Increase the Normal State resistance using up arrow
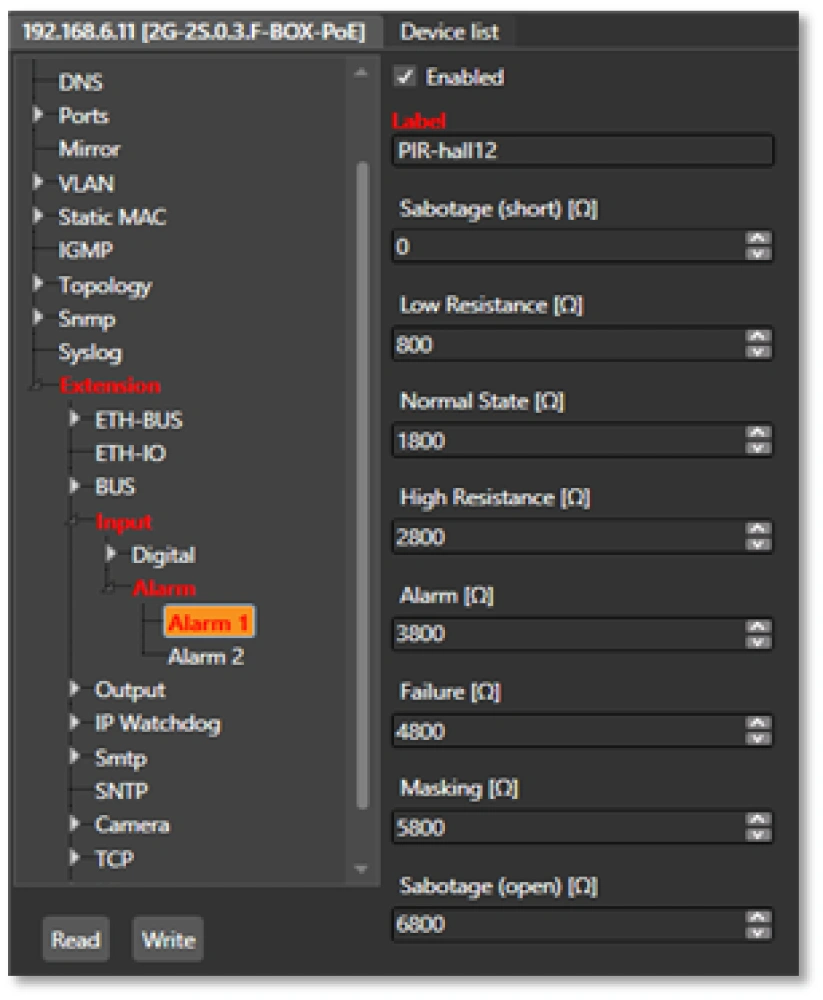The image size is (823, 1000). pos(759,433)
